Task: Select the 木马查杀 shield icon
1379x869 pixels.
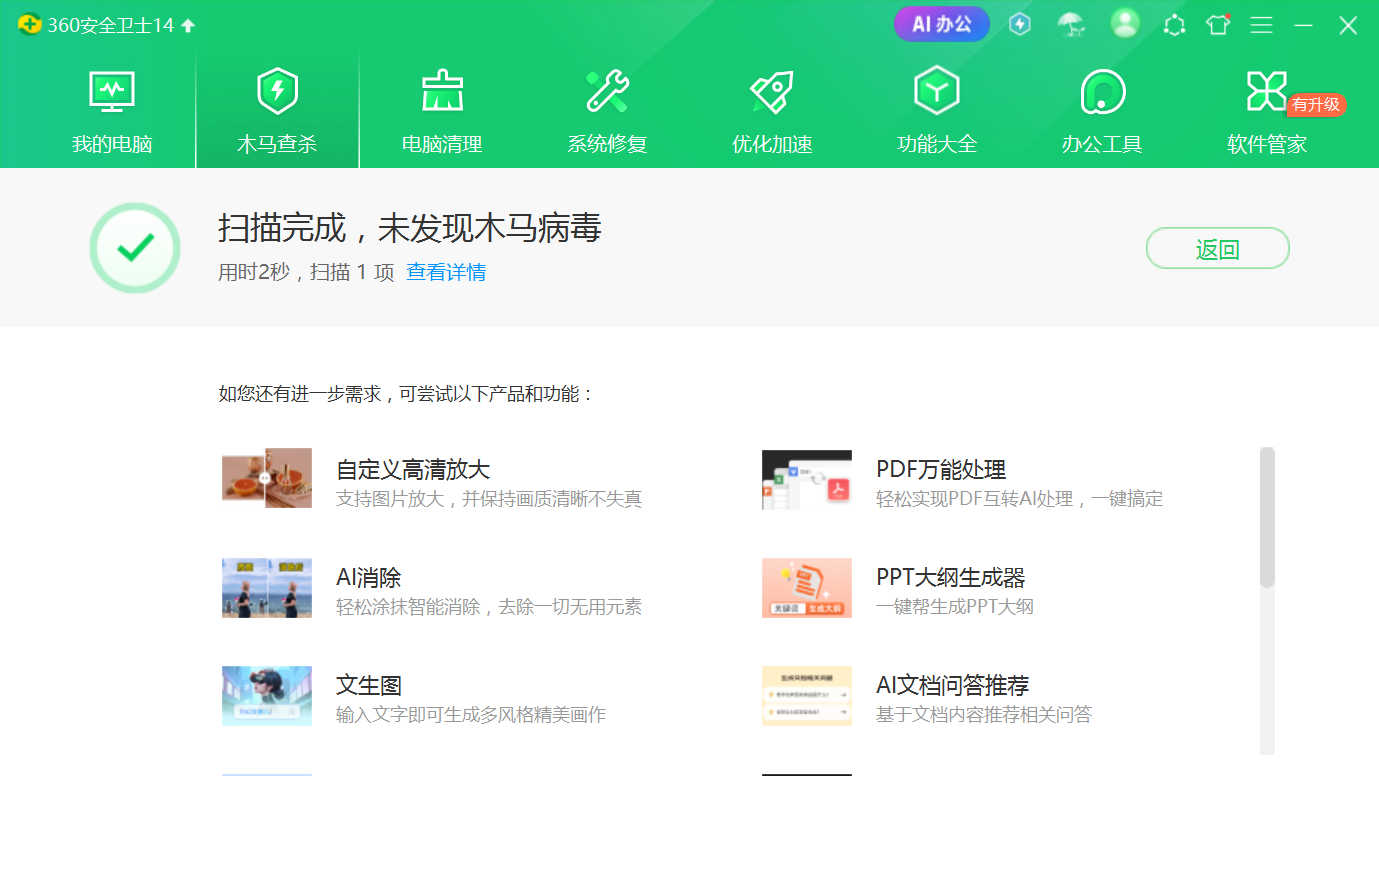Action: pyautogui.click(x=277, y=92)
